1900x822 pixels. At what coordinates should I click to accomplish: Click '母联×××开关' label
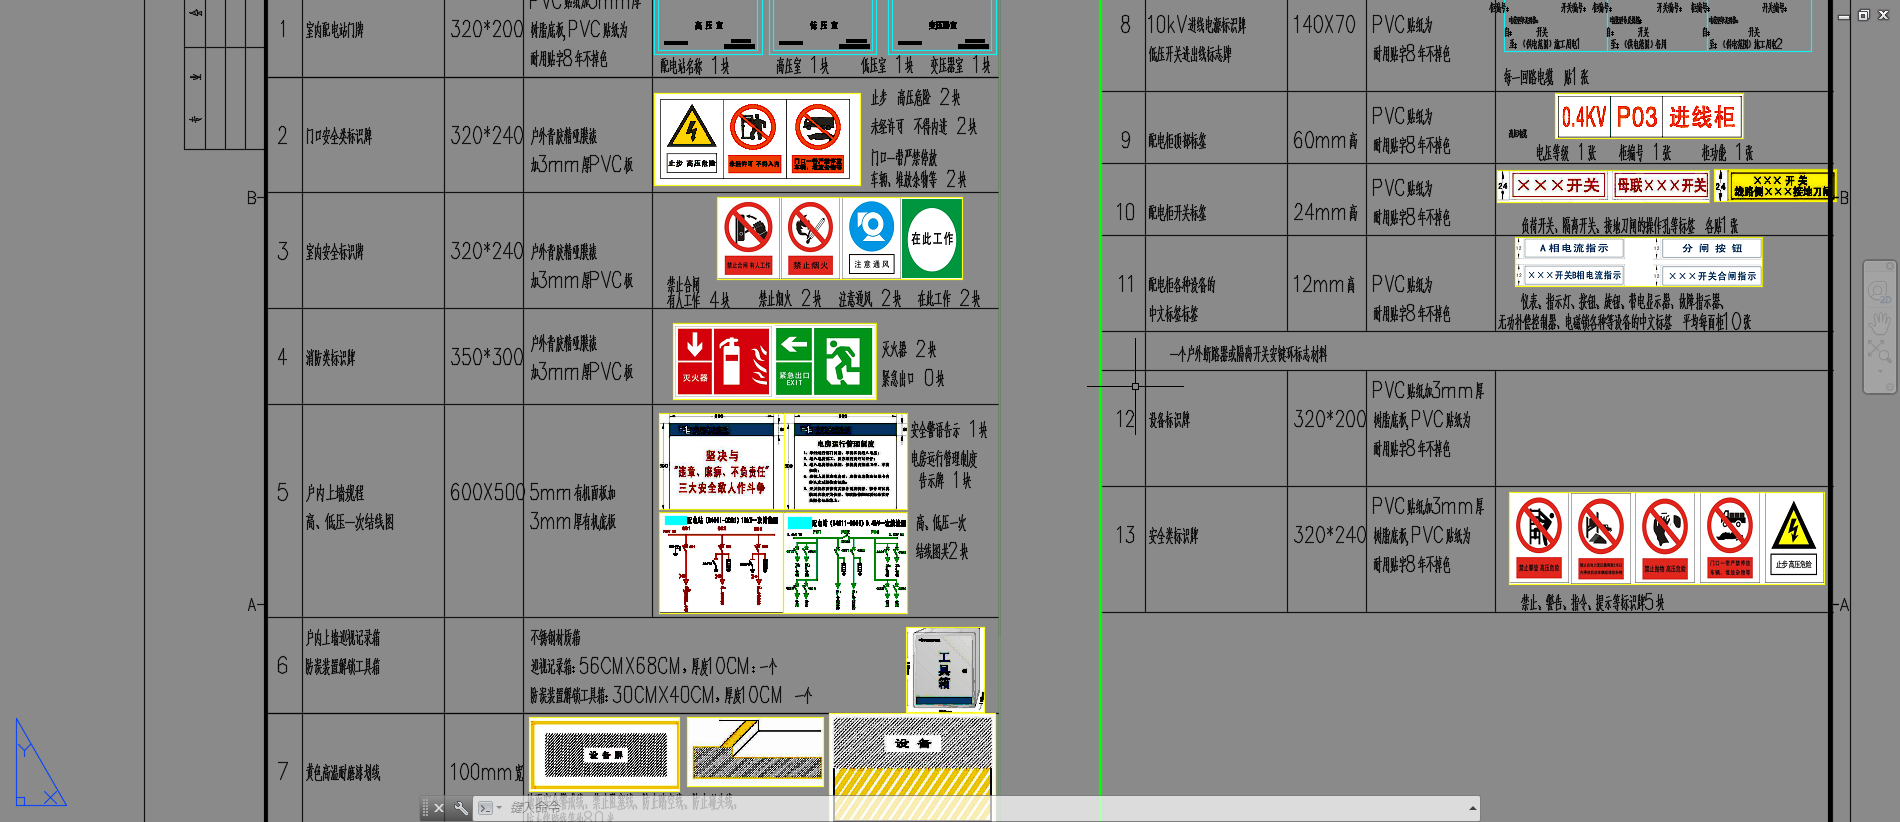pyautogui.click(x=1661, y=185)
